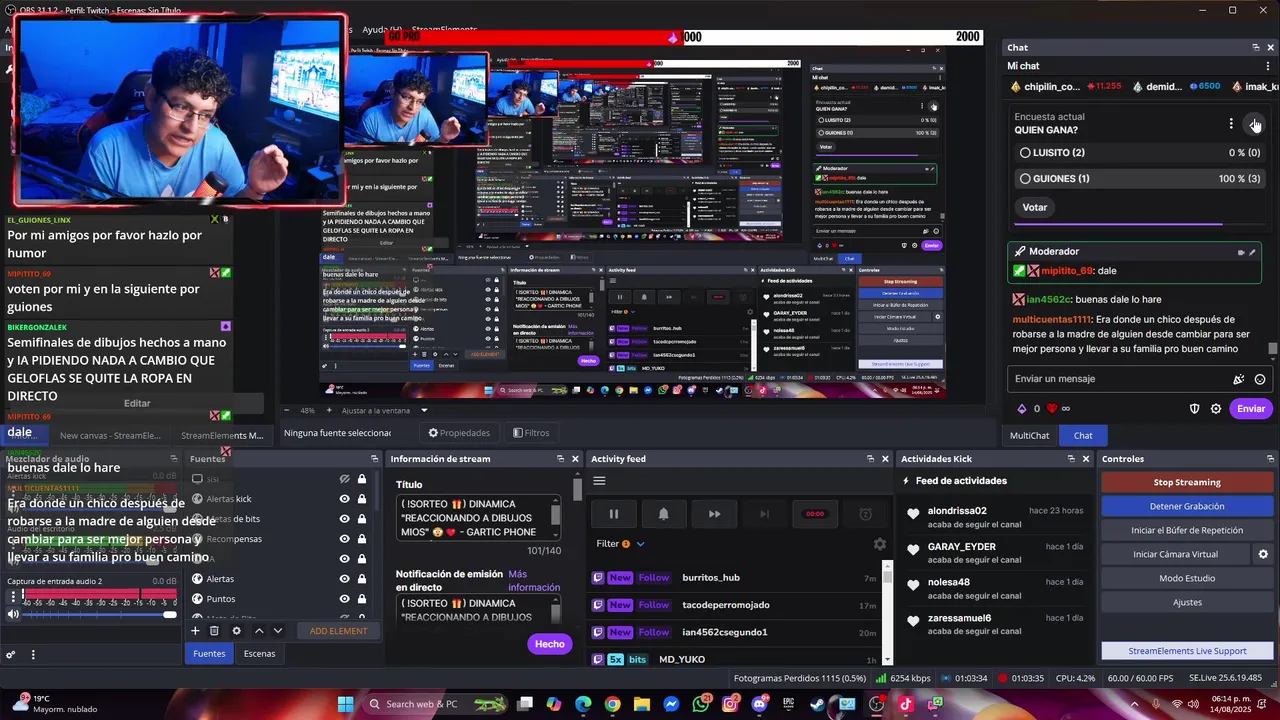Send chat message with Enviar button
Screen dimensions: 1280x720
1251,409
